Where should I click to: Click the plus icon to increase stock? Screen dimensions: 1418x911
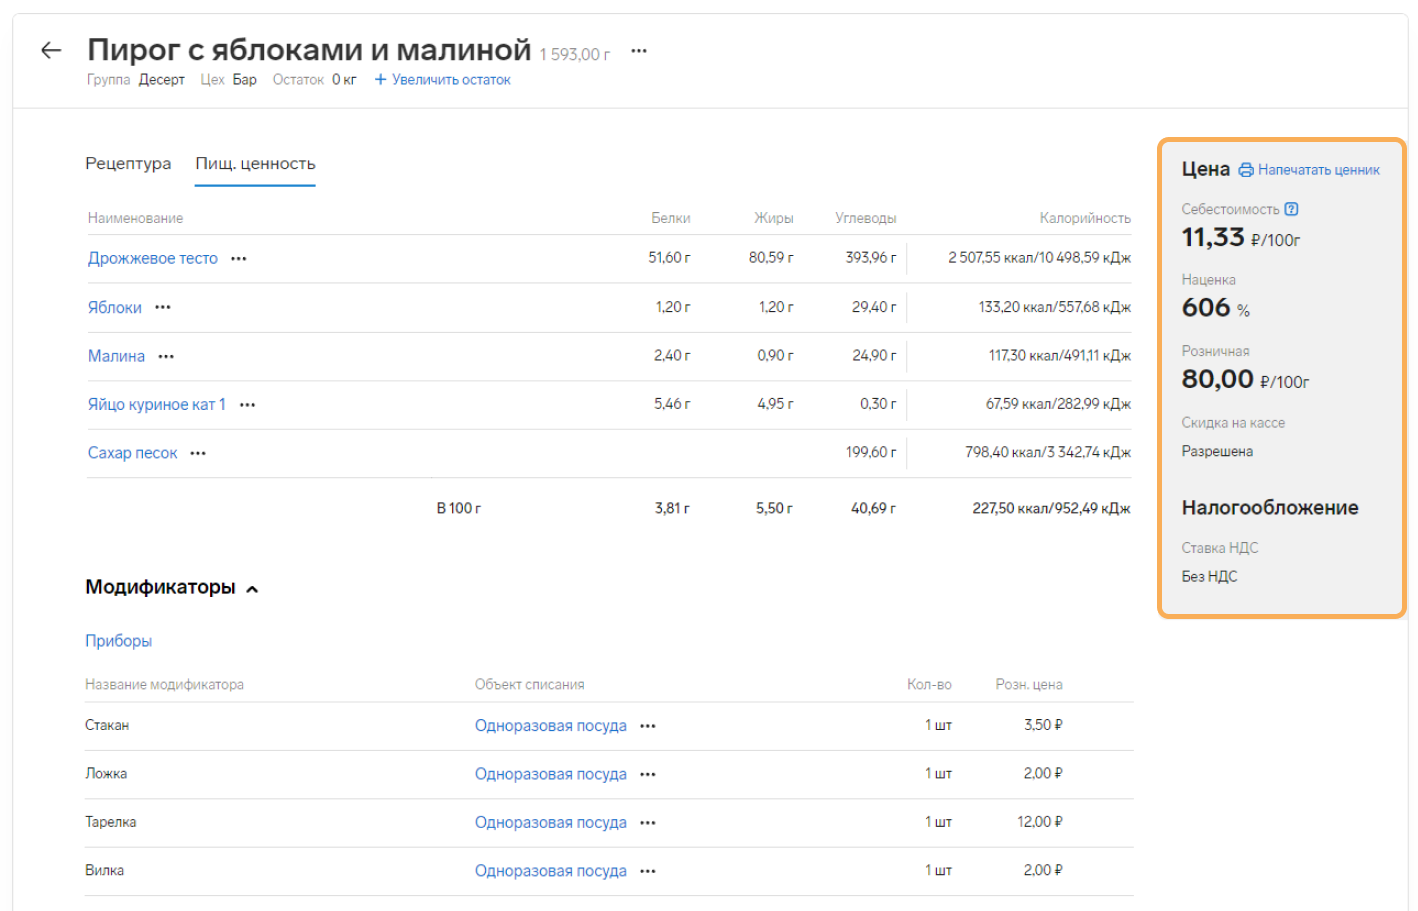pyautogui.click(x=380, y=80)
